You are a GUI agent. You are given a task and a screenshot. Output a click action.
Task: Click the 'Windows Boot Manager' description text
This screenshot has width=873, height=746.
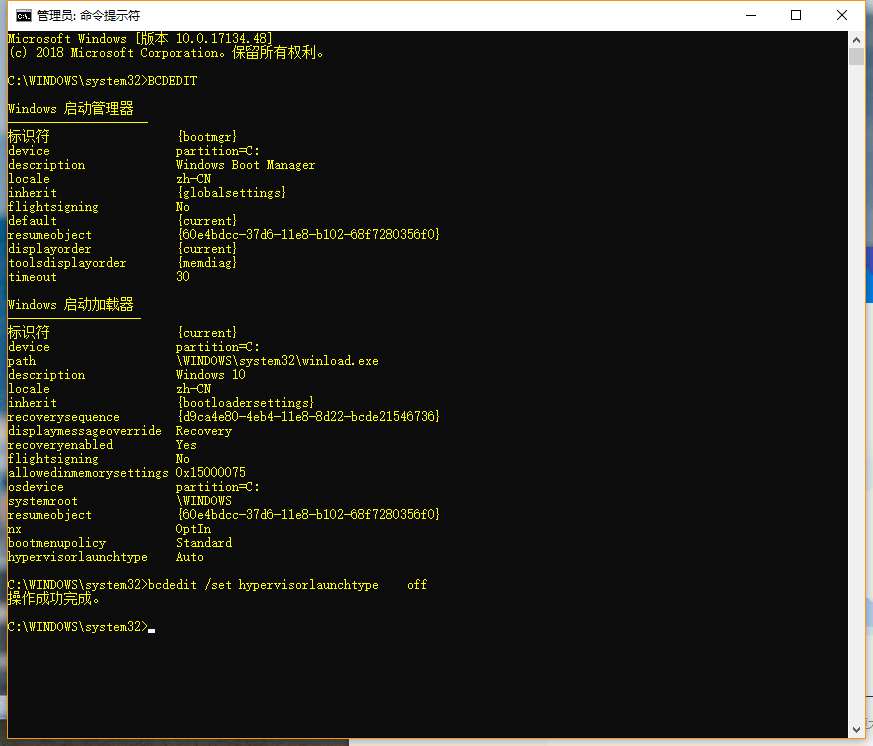tap(245, 165)
